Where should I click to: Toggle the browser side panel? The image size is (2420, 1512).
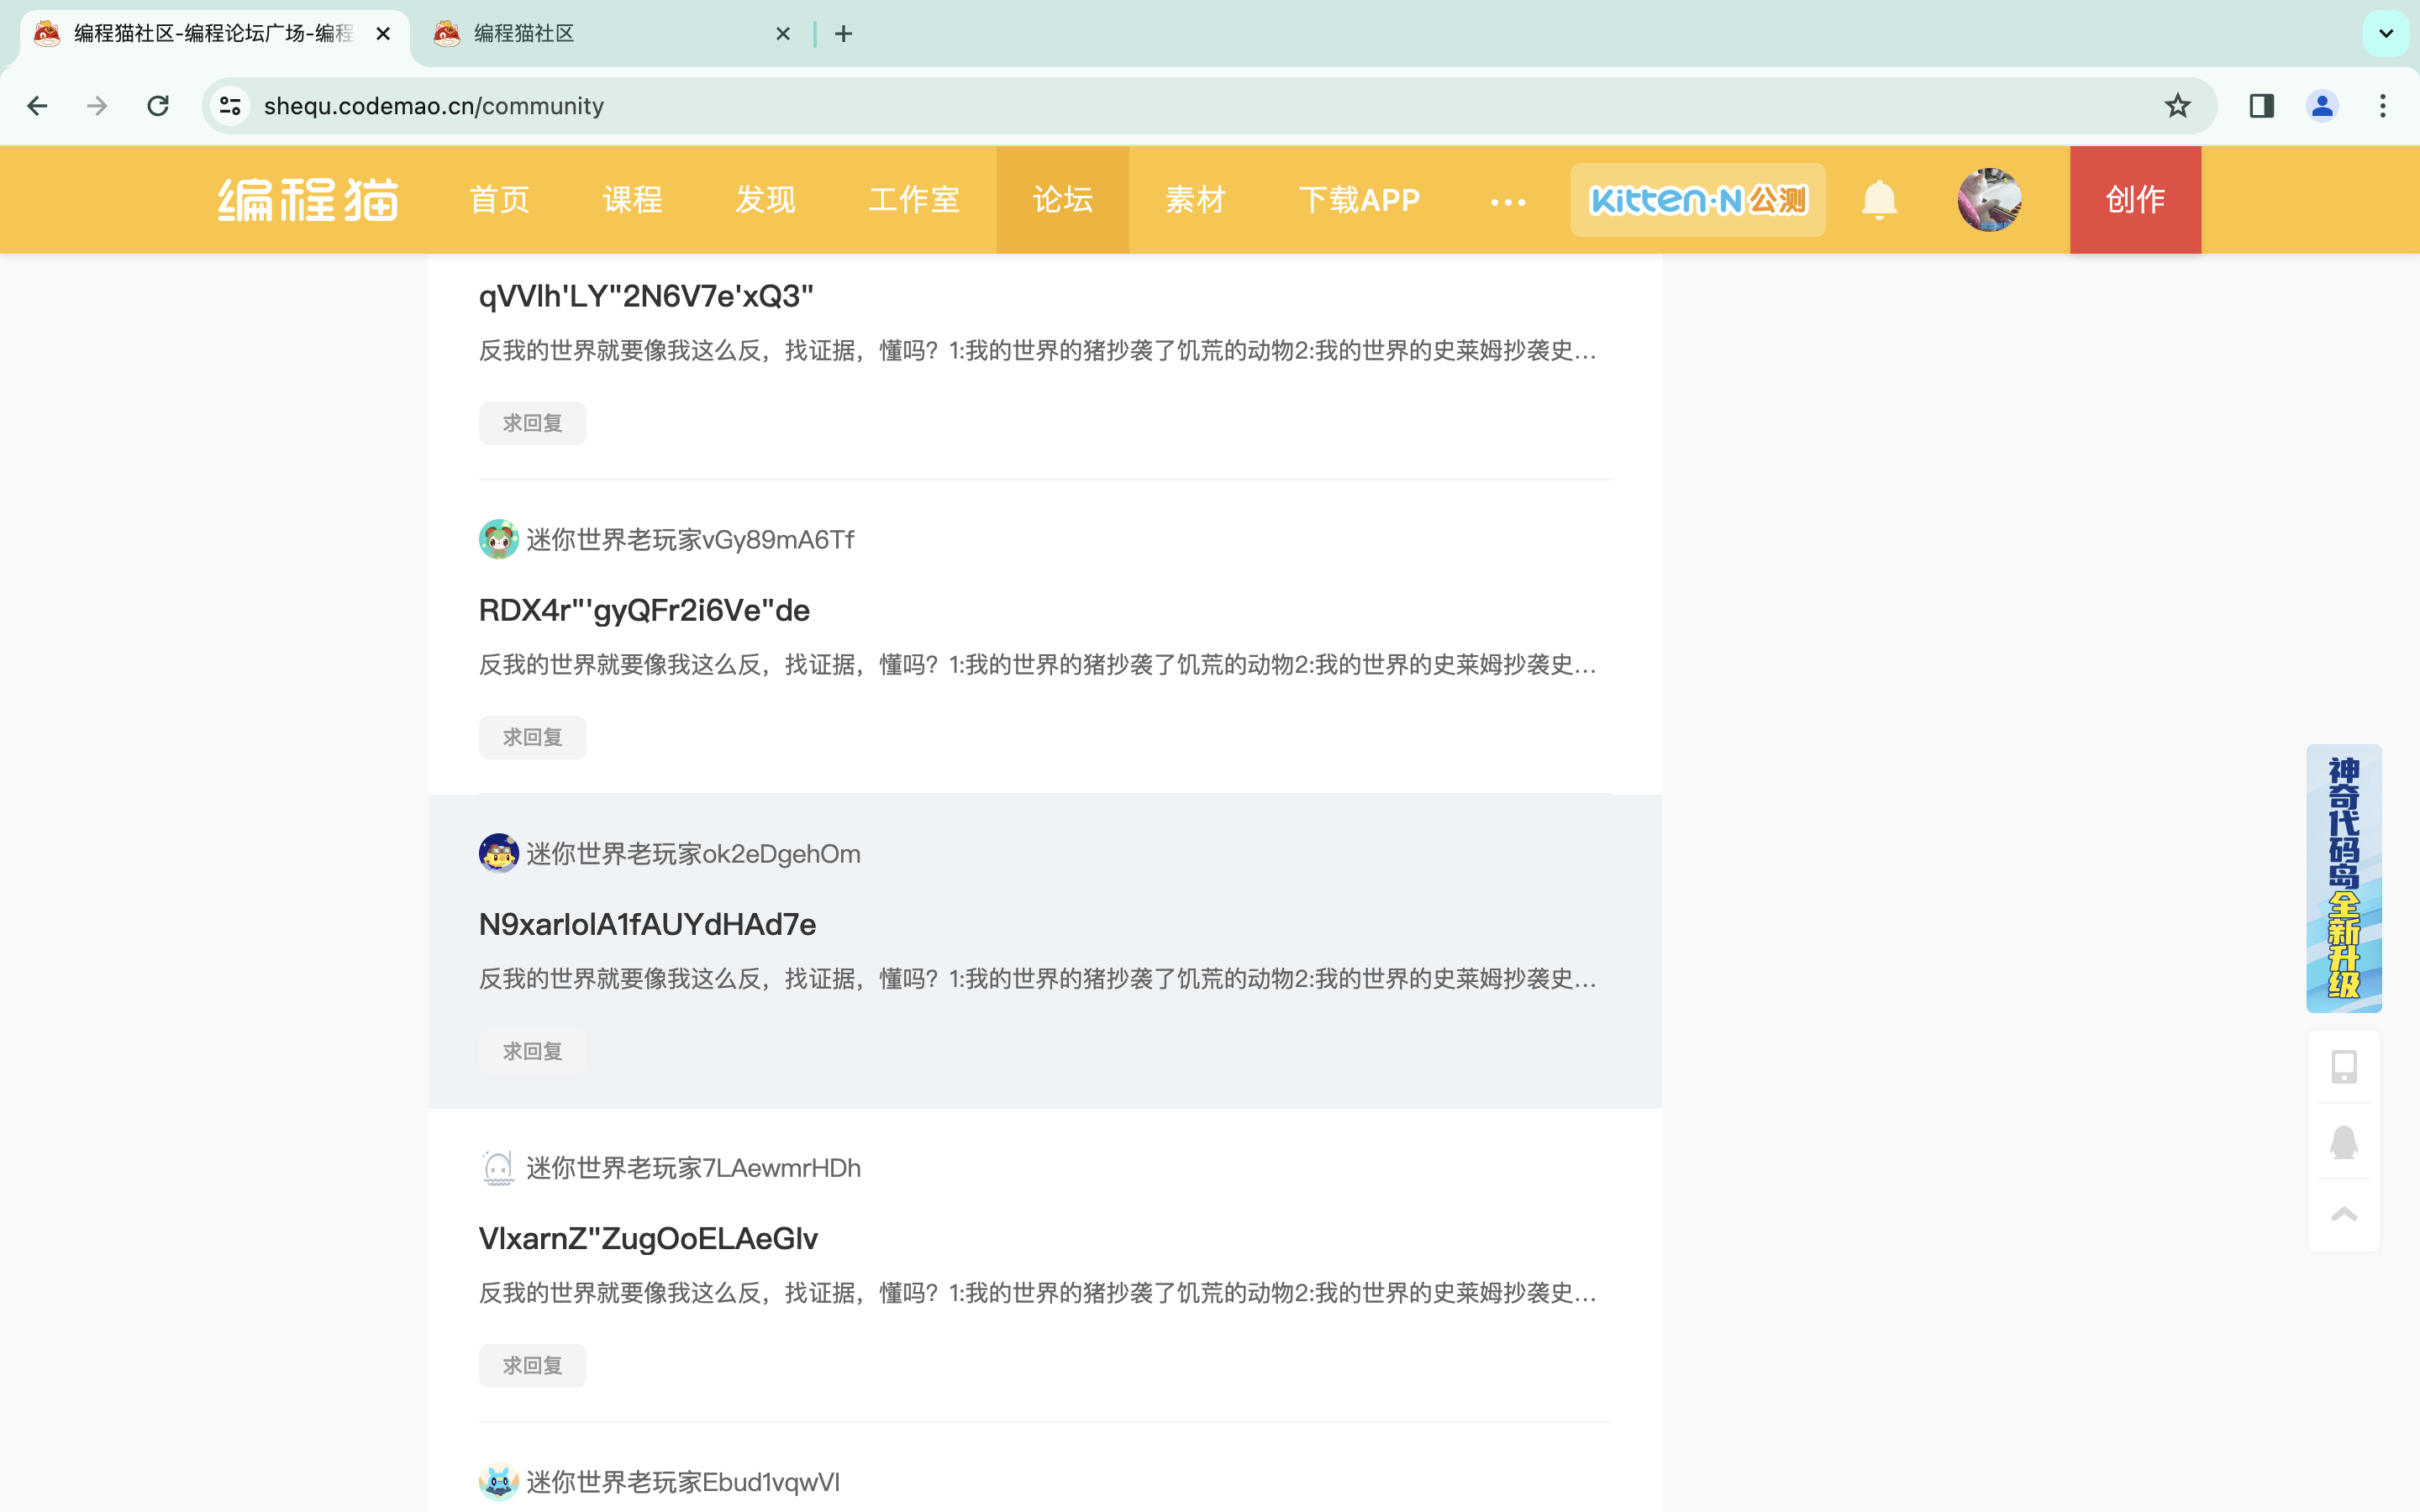tap(2261, 106)
